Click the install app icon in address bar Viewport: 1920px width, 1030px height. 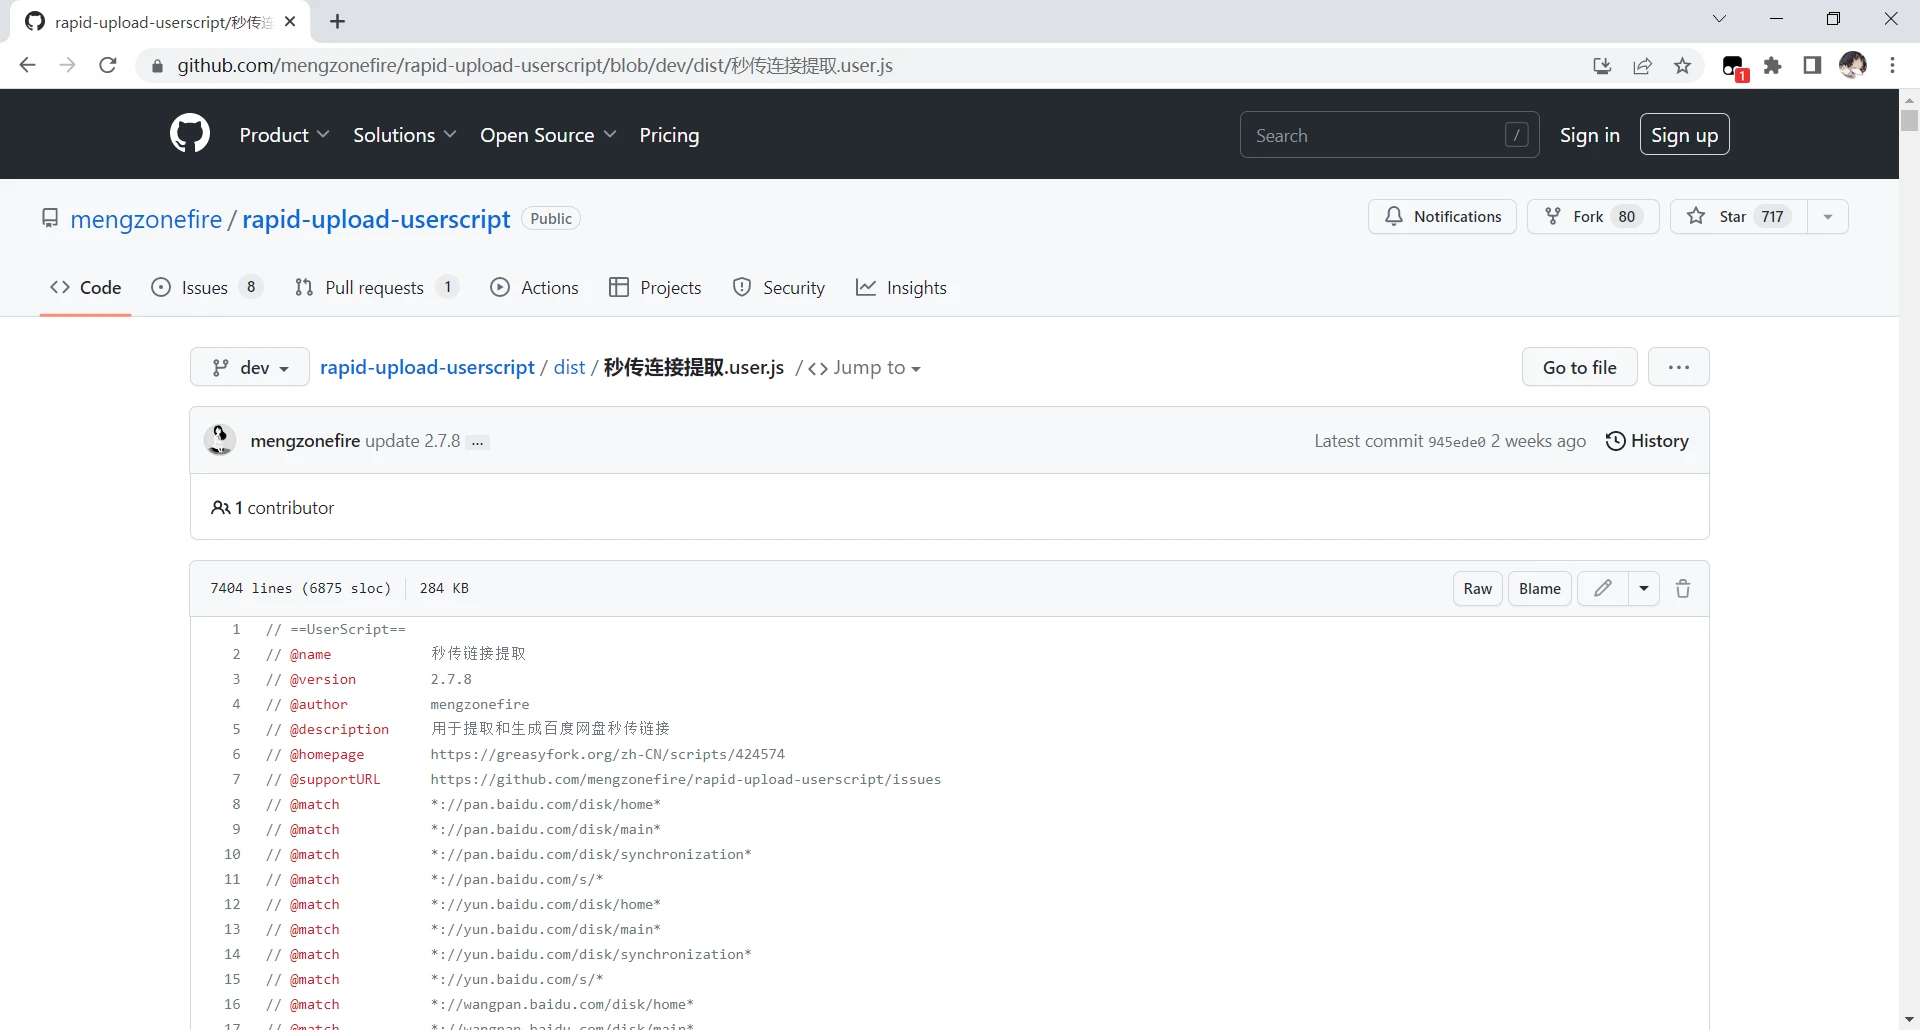coord(1602,66)
